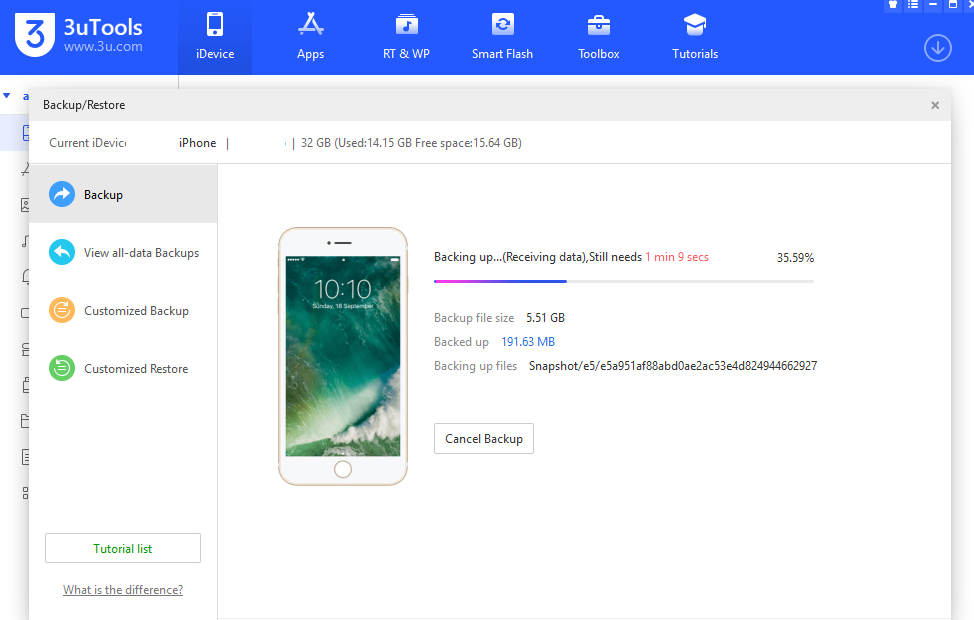The image size is (974, 620).
Task: Click the 3uTools logo
Action: pyautogui.click(x=79, y=35)
